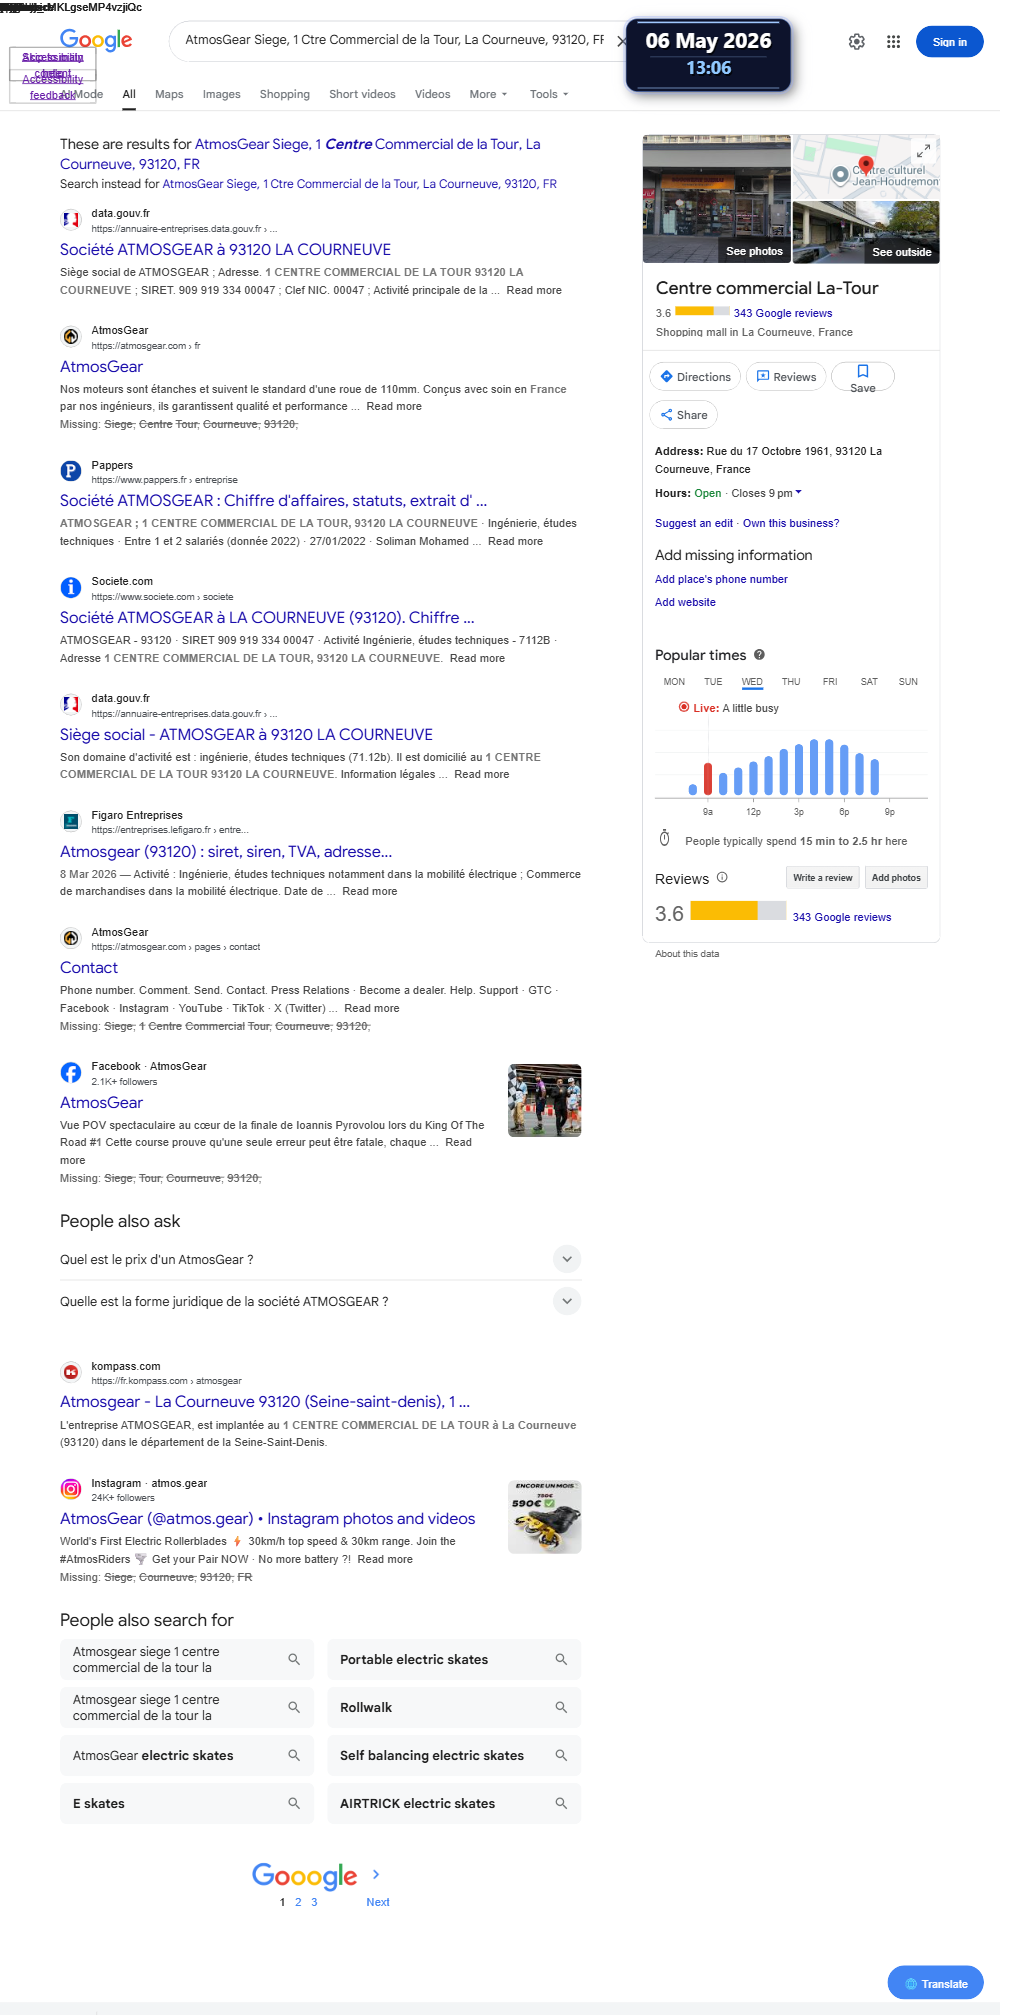Click the red map pin on the map
Screen dimensions: 1012x2015
point(866,165)
